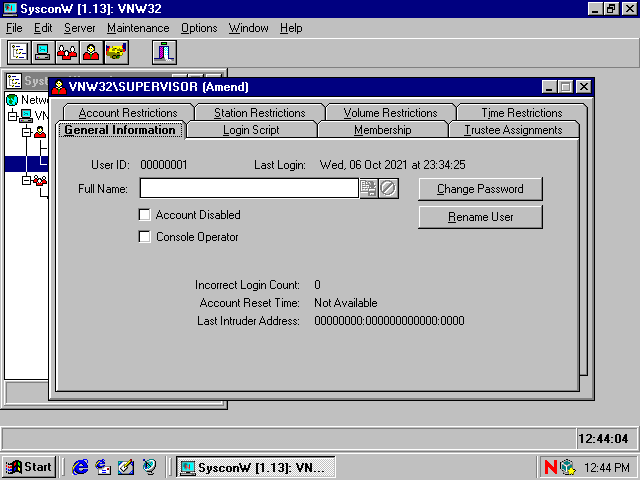640x480 pixels.
Task: Open the Edit menu
Action: point(43,28)
